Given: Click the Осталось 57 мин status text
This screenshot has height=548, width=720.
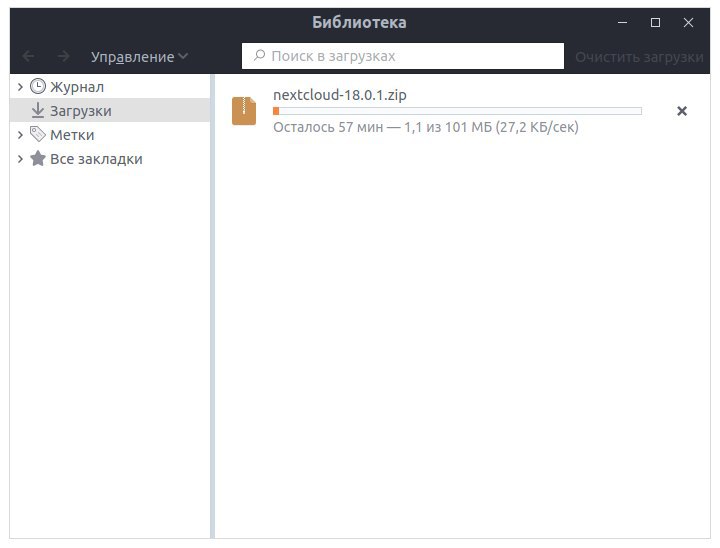Looking at the screenshot, I should tap(426, 127).
